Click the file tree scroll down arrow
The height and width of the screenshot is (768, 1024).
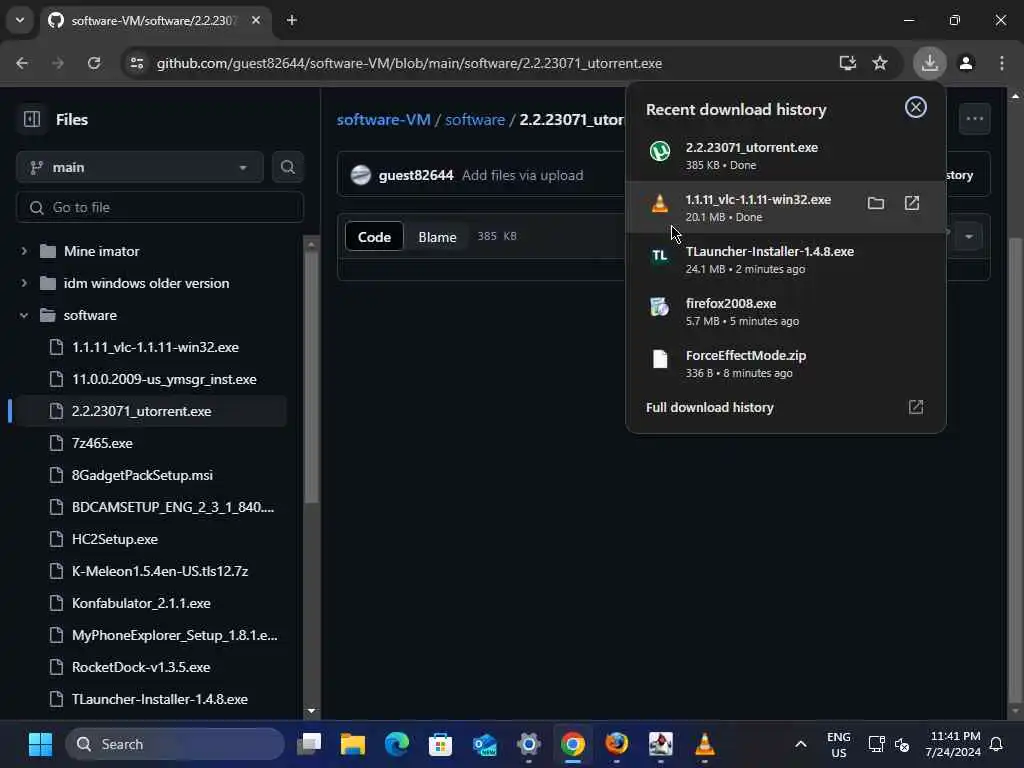click(x=312, y=711)
